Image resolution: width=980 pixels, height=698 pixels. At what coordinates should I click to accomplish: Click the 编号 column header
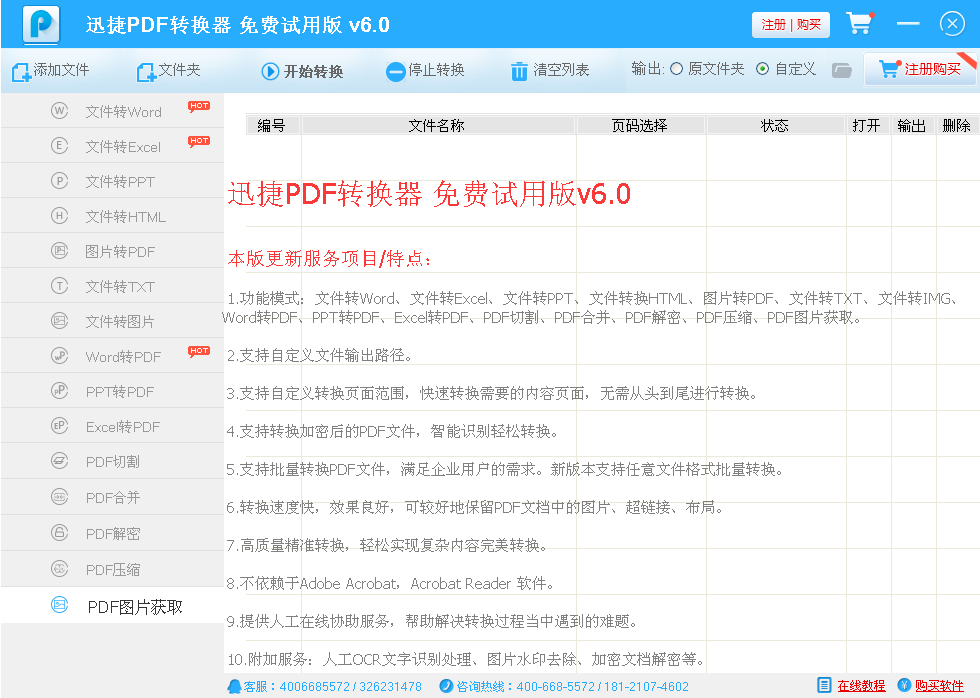[x=272, y=126]
